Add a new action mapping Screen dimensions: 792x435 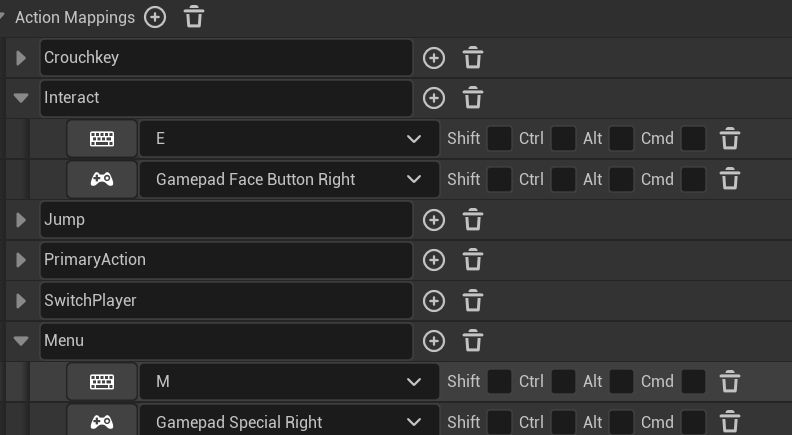155,17
